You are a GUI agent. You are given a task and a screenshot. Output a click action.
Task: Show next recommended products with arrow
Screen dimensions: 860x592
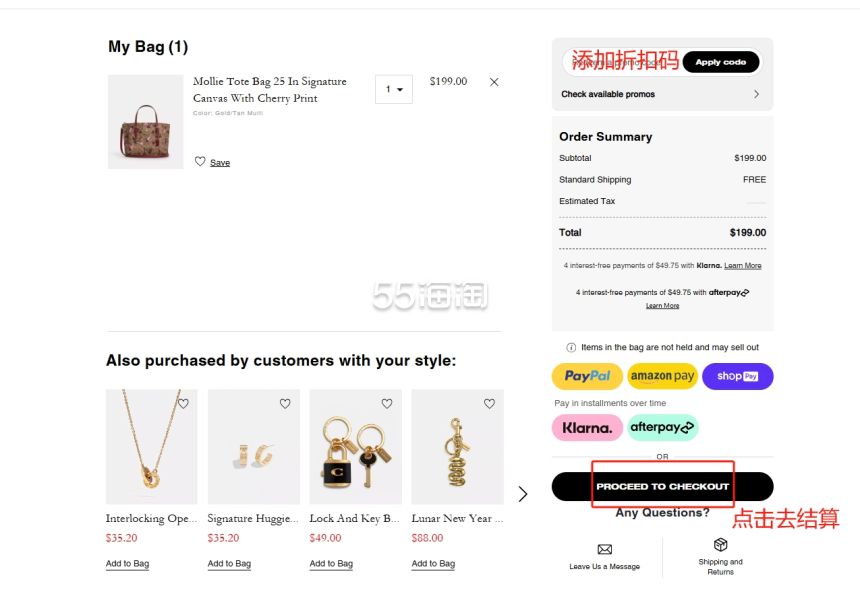[x=523, y=494]
